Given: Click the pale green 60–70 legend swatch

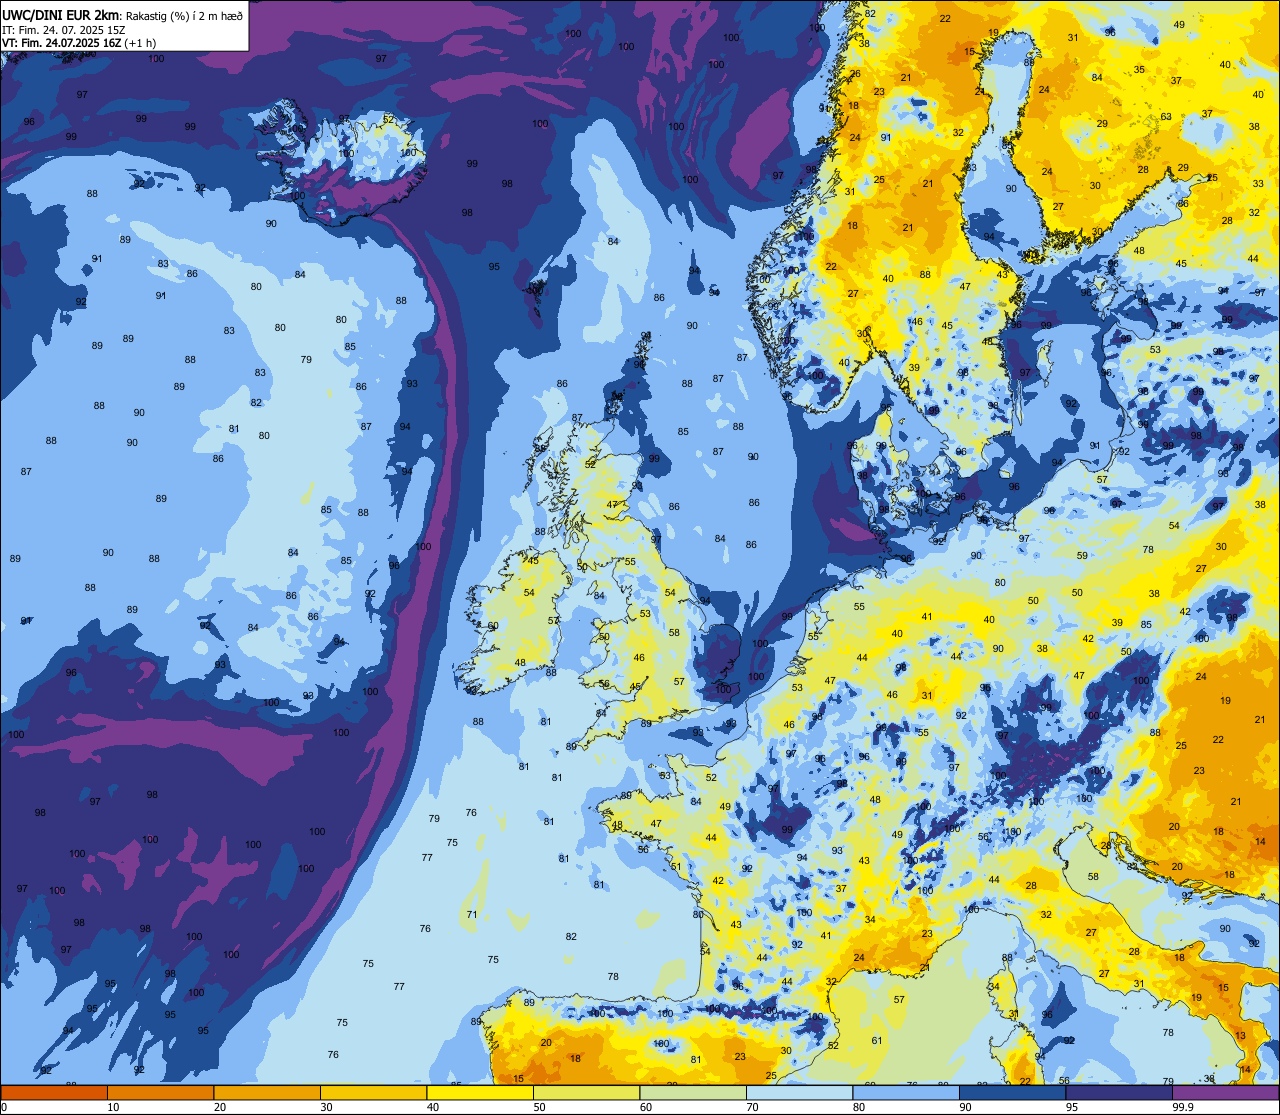Looking at the screenshot, I should [x=693, y=1092].
